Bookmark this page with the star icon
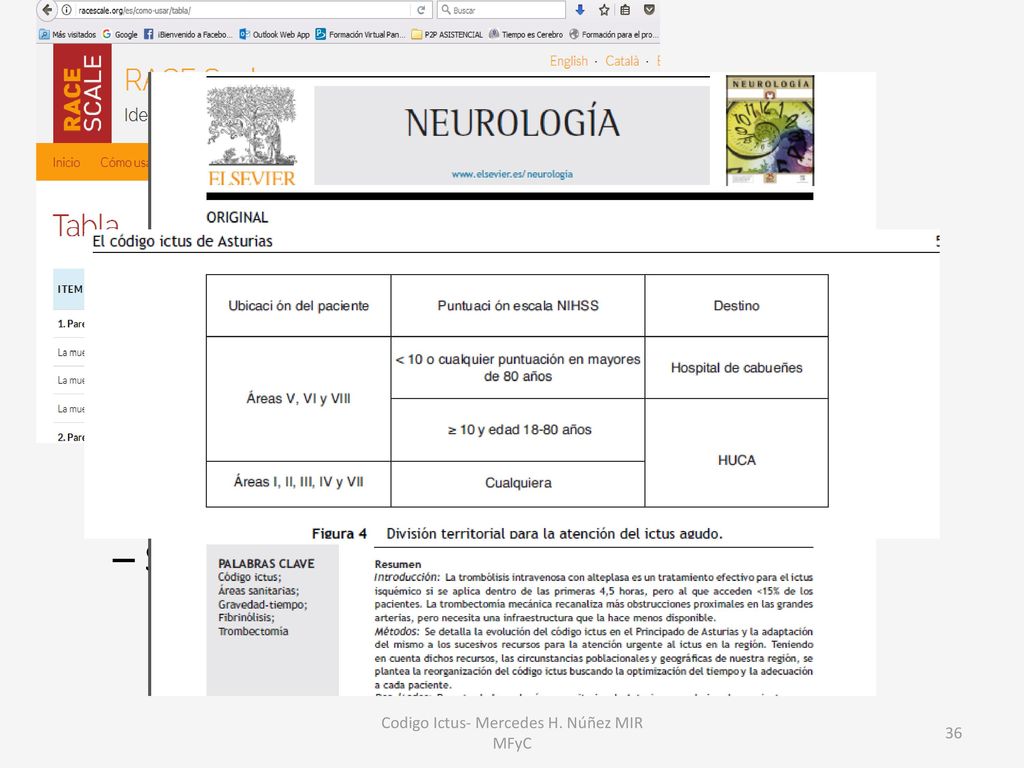The width and height of the screenshot is (1024, 768). pos(604,10)
